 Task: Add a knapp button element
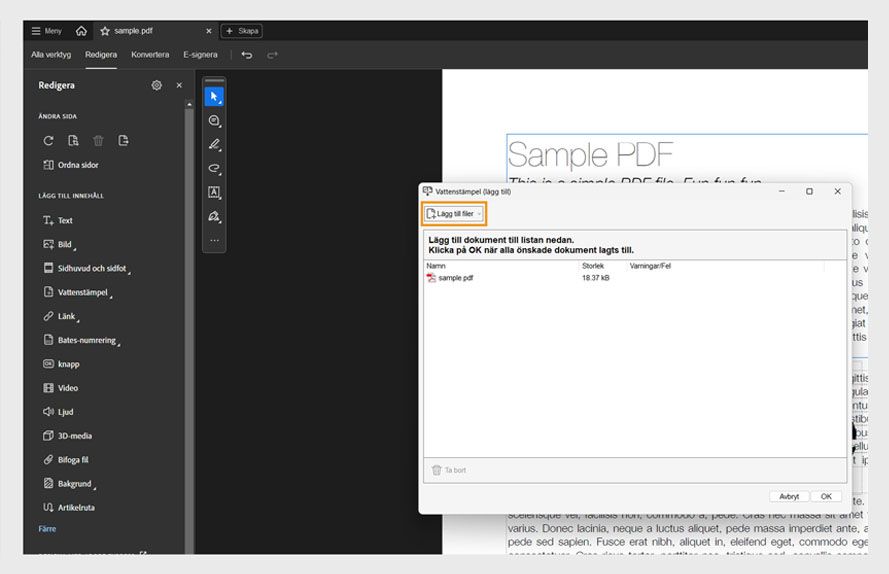pyautogui.click(x=61, y=364)
